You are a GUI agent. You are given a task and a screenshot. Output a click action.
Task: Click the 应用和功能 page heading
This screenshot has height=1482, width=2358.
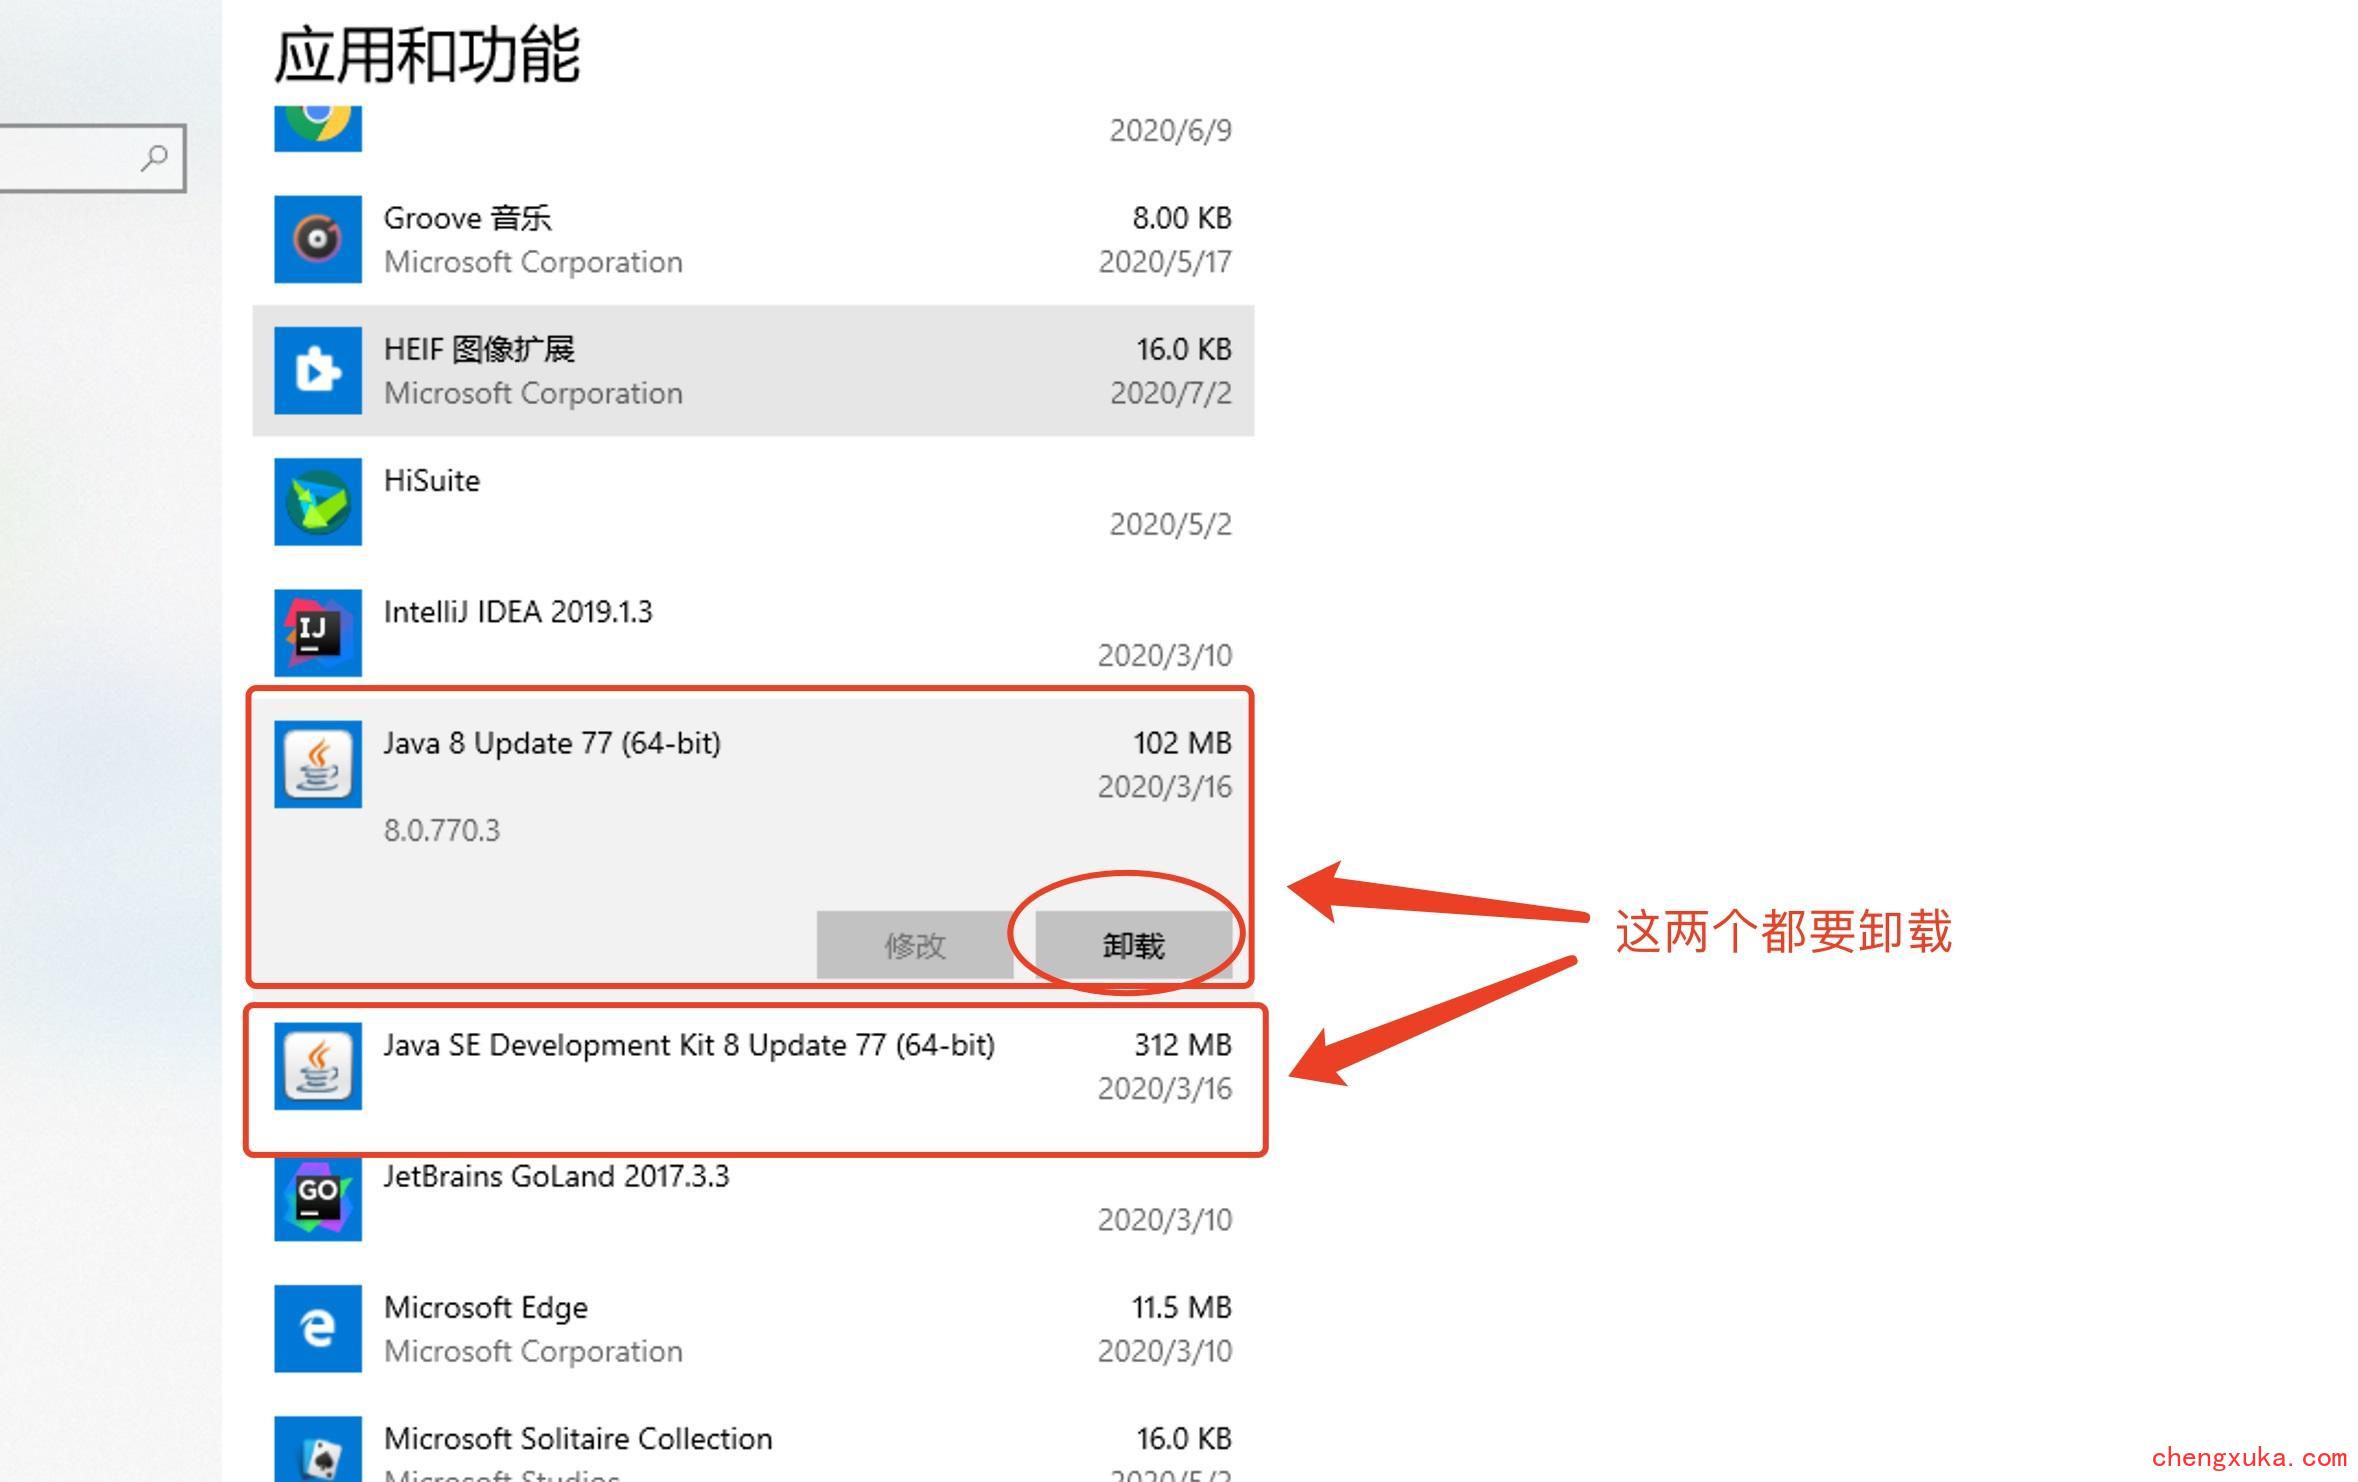(x=427, y=54)
